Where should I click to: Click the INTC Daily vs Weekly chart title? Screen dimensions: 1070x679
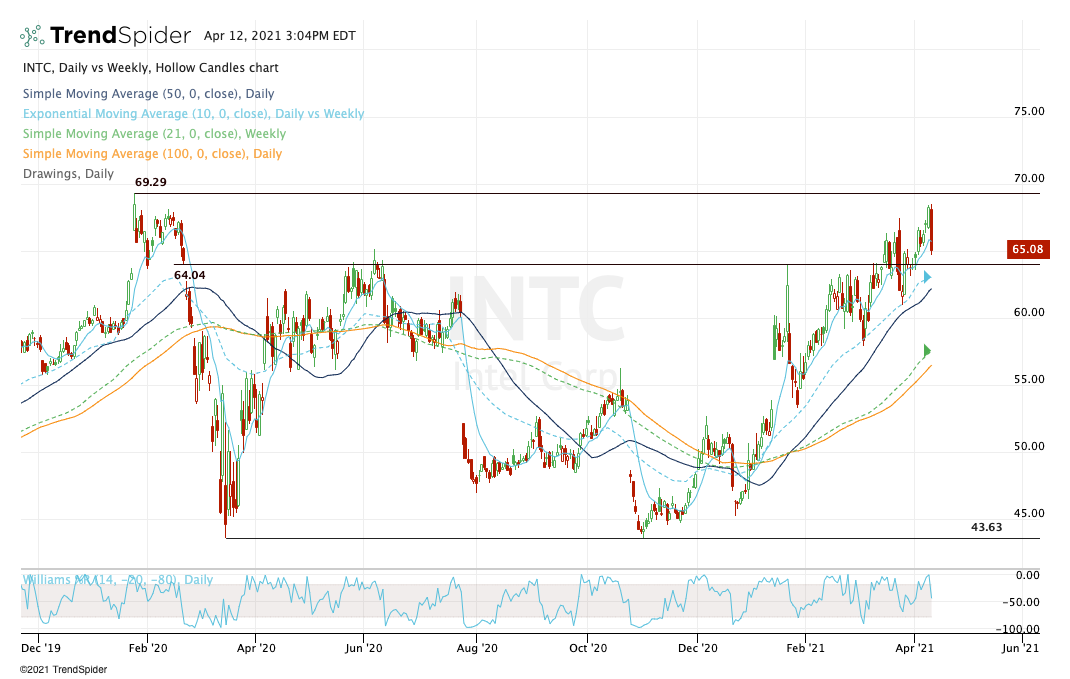(x=151, y=68)
